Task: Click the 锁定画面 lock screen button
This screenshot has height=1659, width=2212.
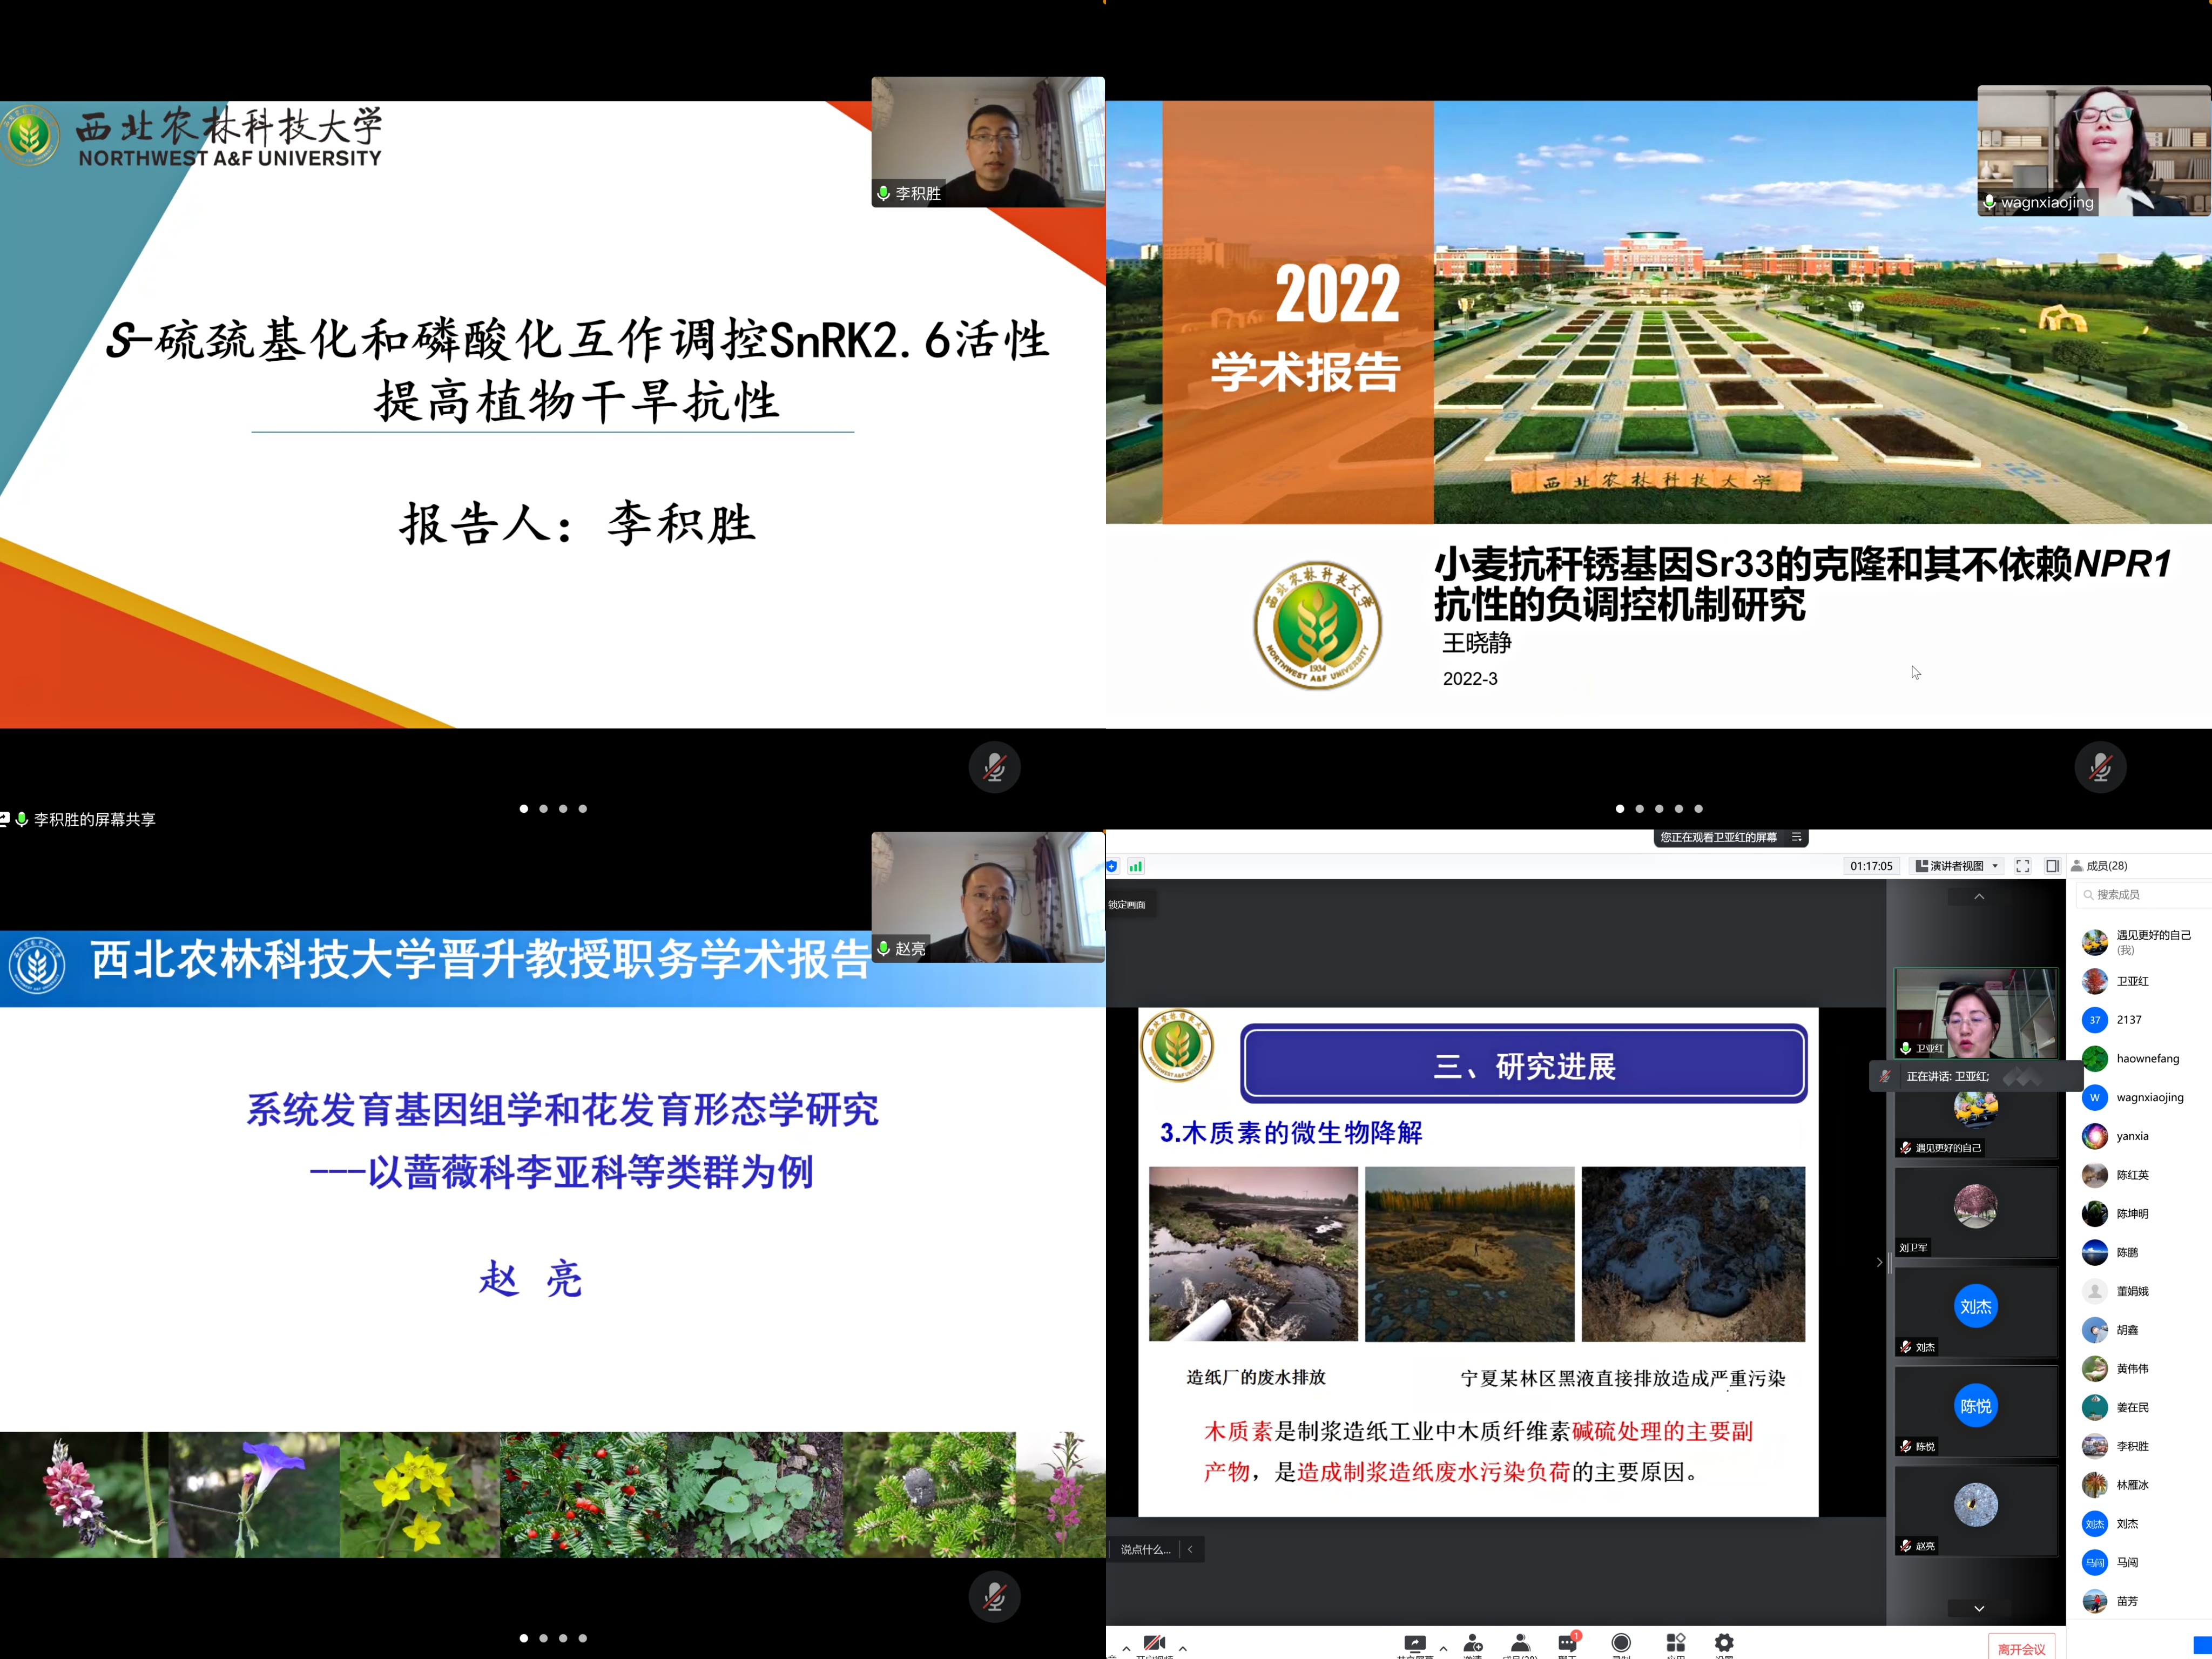Action: pyautogui.click(x=1127, y=905)
